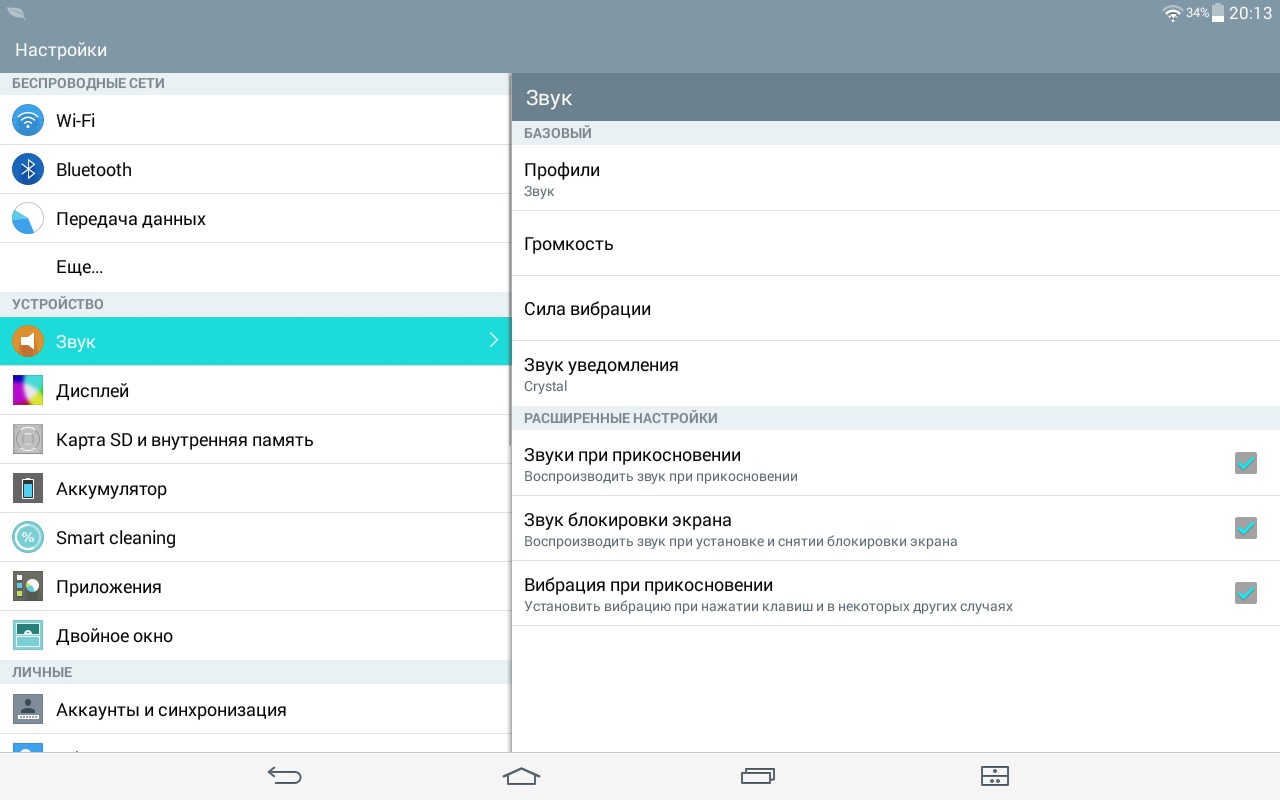Screen dimensions: 1280x800
Task: Tap the Dual window icon
Action: (28, 635)
